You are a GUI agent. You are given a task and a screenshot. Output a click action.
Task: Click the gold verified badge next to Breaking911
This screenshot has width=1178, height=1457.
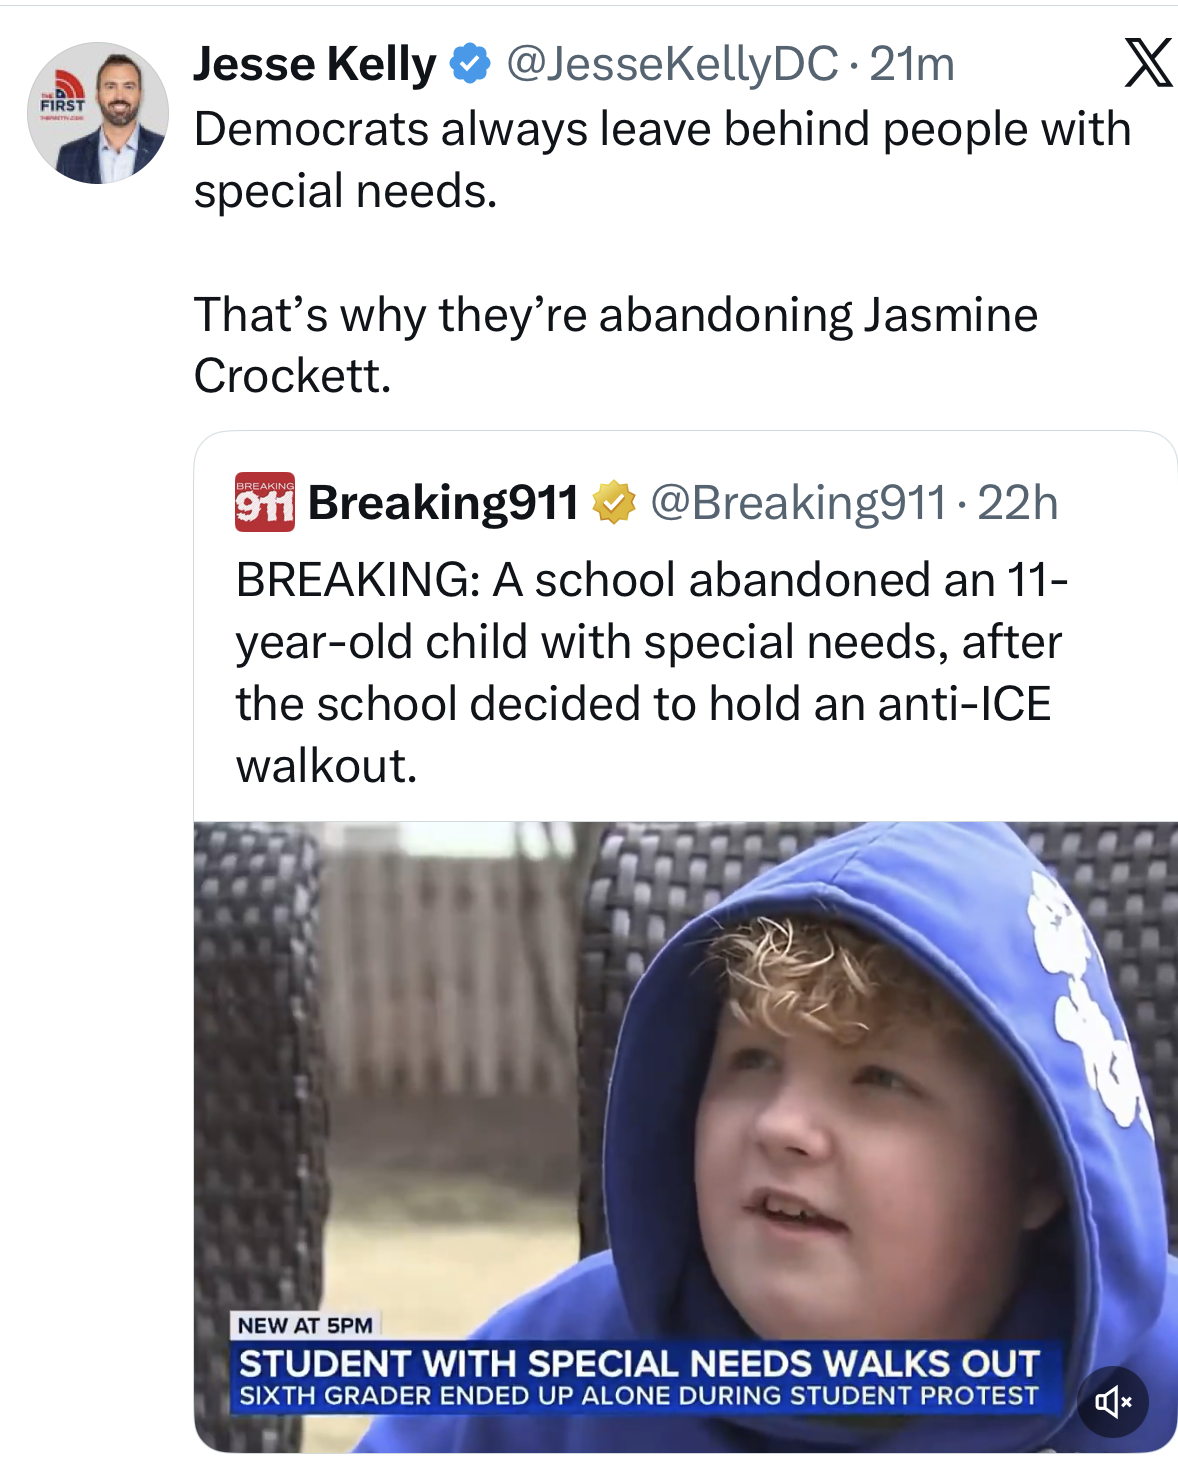coord(613,502)
